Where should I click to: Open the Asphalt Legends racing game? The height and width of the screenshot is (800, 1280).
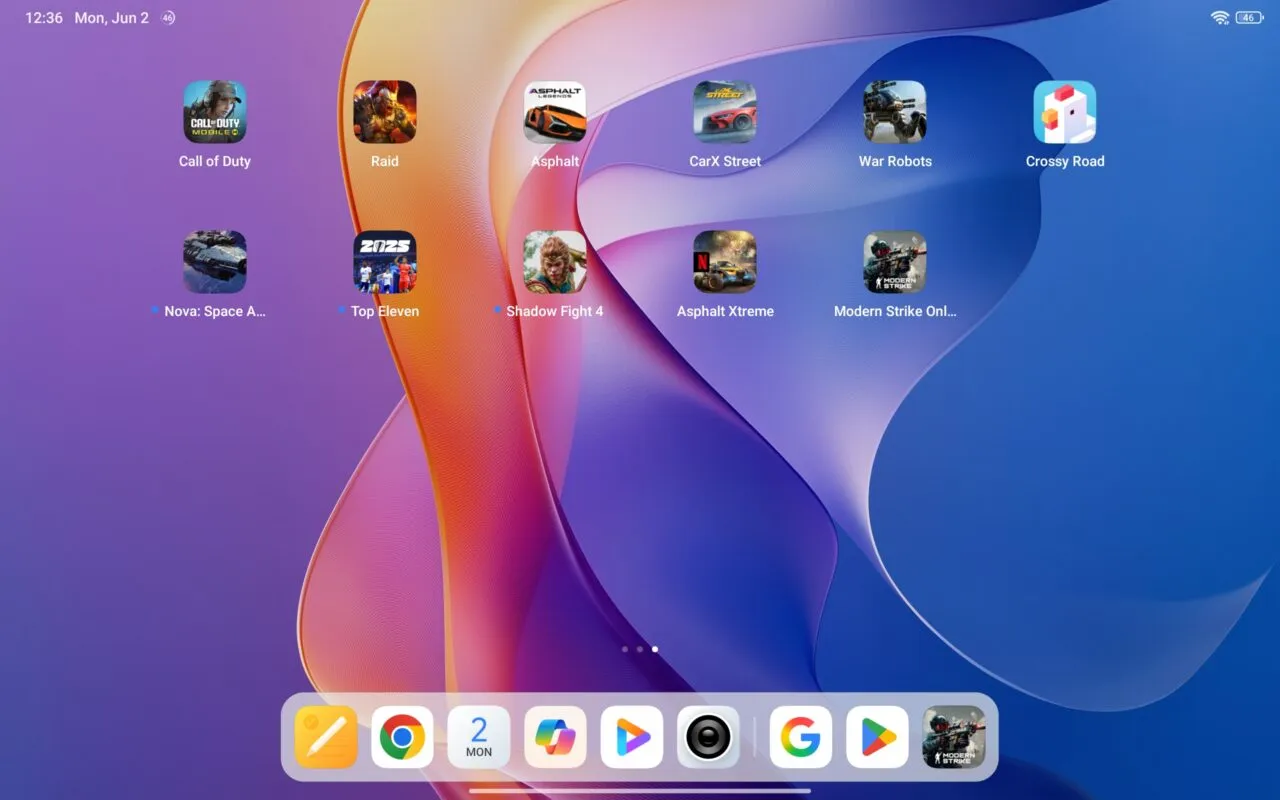[555, 112]
